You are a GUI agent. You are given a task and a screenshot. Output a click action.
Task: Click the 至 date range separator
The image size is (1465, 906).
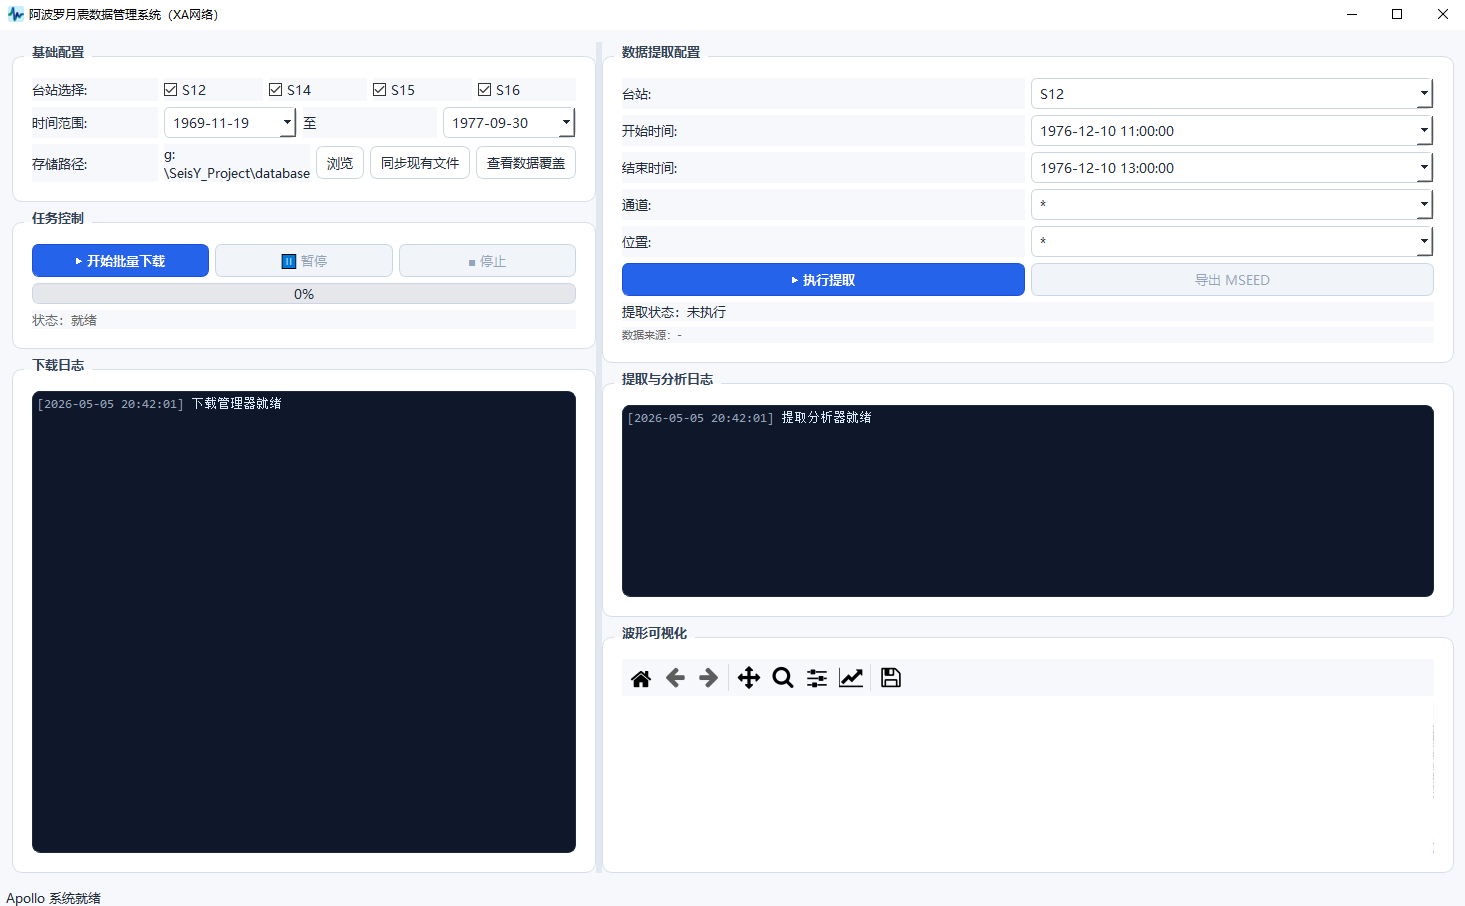coord(310,123)
